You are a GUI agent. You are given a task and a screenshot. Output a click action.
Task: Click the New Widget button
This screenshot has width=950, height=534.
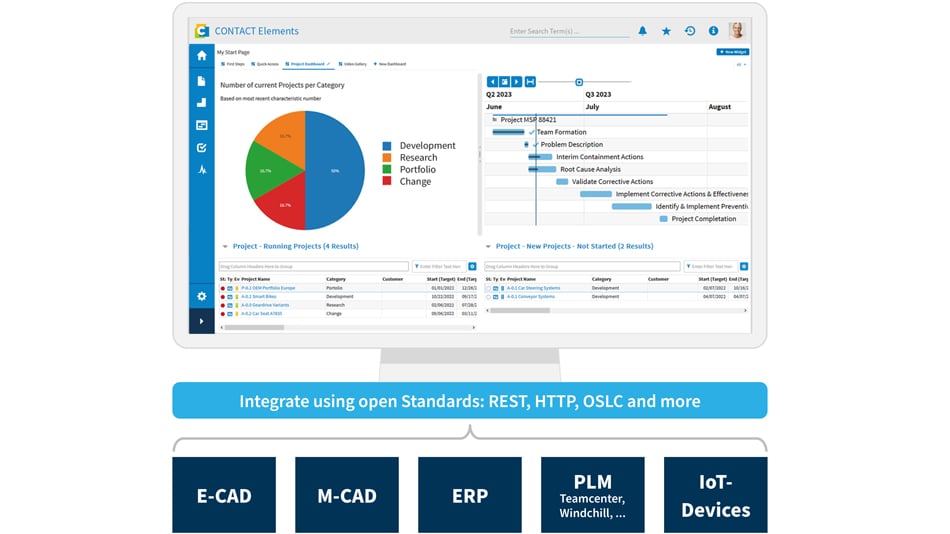[x=732, y=51]
